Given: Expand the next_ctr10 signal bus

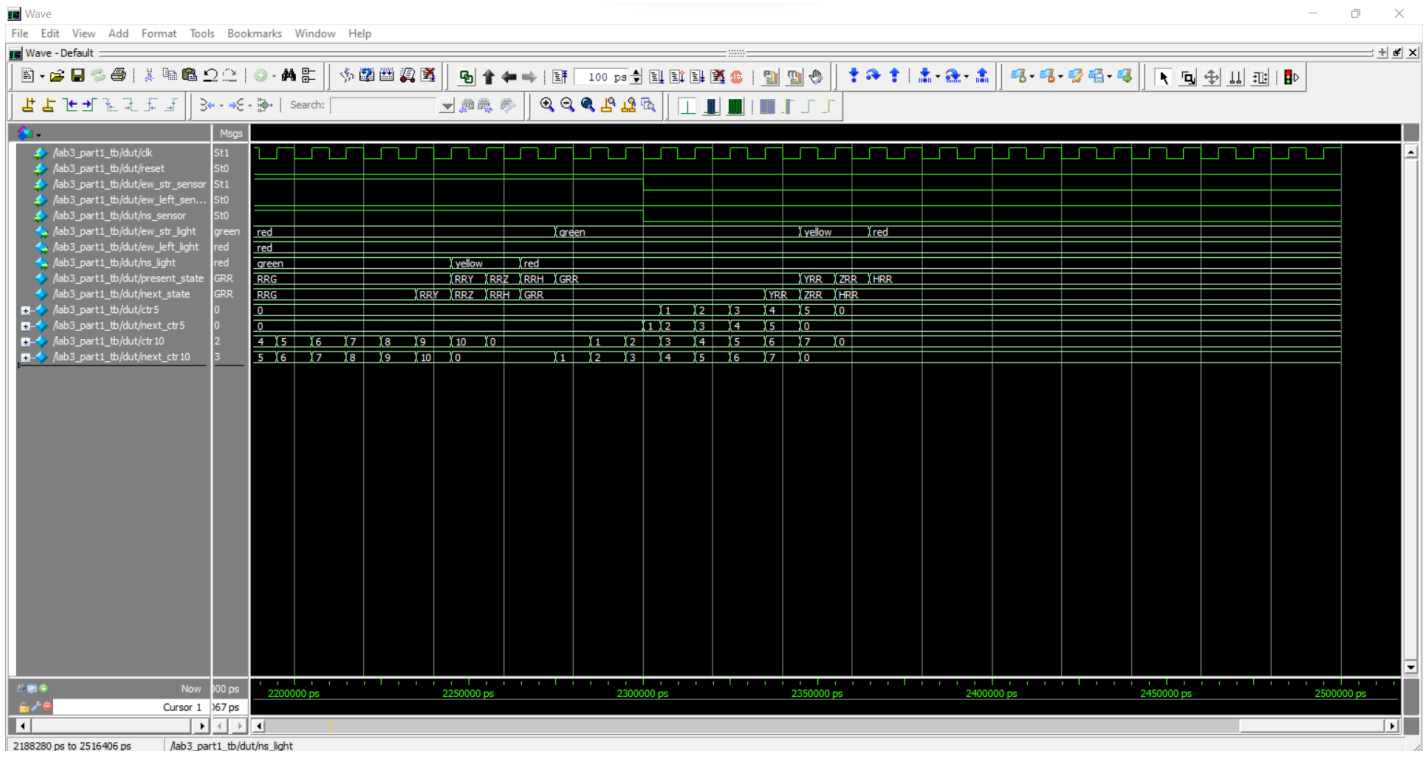Looking at the screenshot, I should coord(25,357).
